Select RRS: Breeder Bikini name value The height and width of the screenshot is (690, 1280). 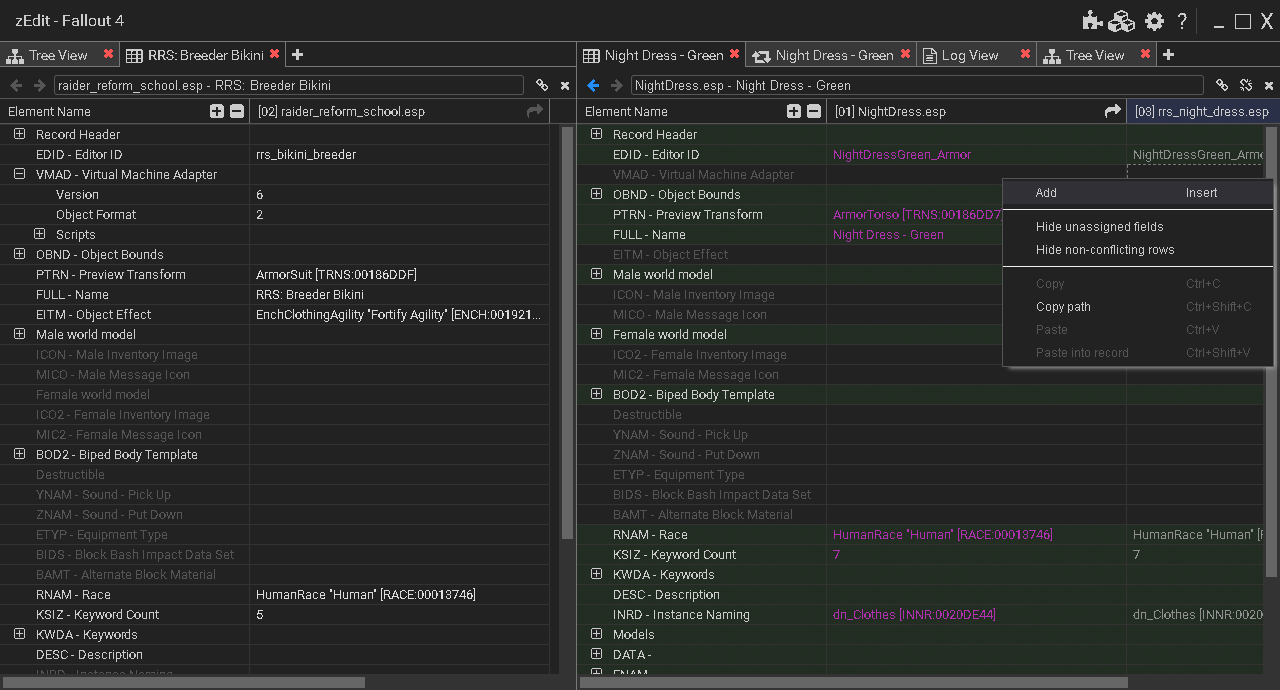pyautogui.click(x=310, y=294)
